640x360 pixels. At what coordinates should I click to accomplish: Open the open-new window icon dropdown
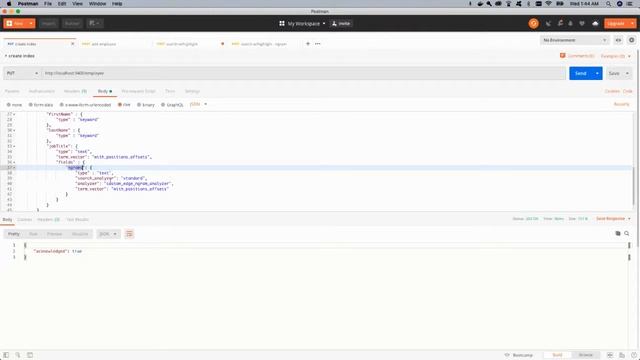click(x=94, y=23)
